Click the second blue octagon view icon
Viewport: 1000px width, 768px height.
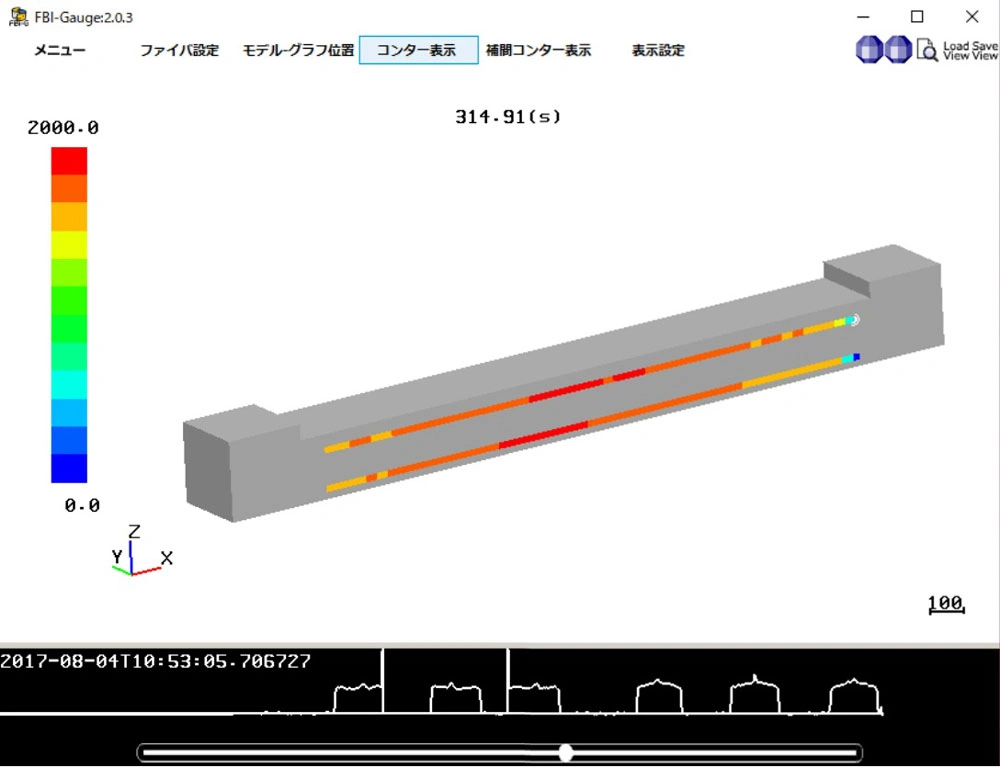(899, 49)
